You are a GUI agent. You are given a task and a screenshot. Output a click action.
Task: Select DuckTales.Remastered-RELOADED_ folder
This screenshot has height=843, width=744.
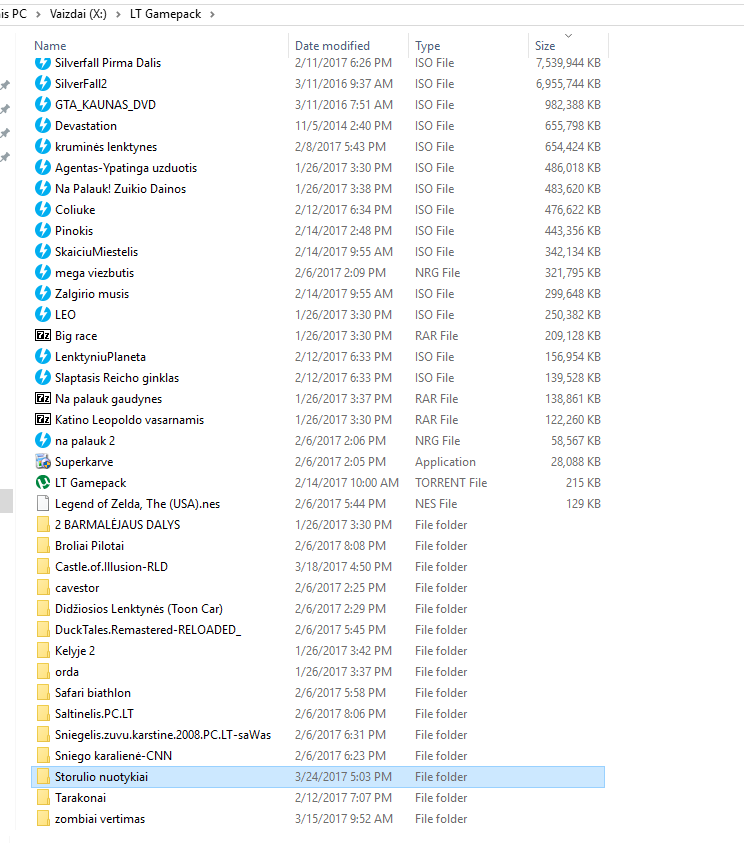[x=148, y=629]
